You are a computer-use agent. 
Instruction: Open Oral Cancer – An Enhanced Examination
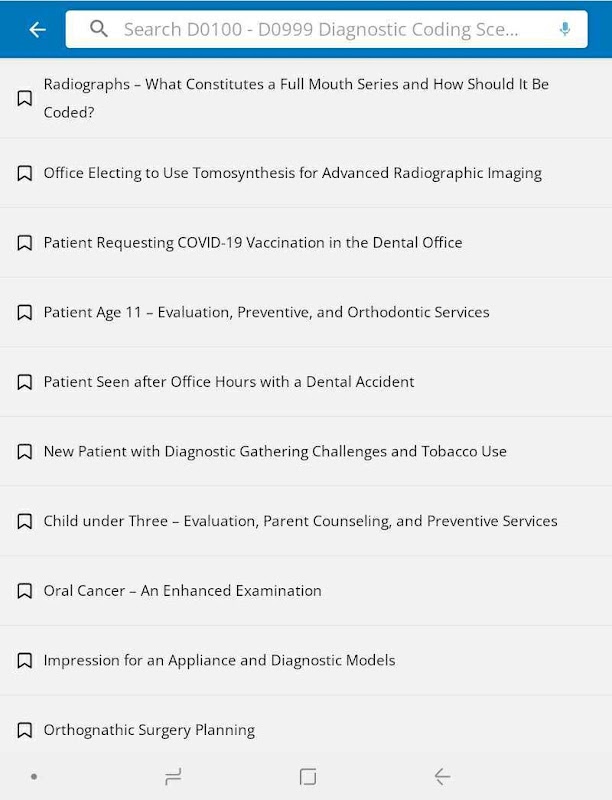182,591
